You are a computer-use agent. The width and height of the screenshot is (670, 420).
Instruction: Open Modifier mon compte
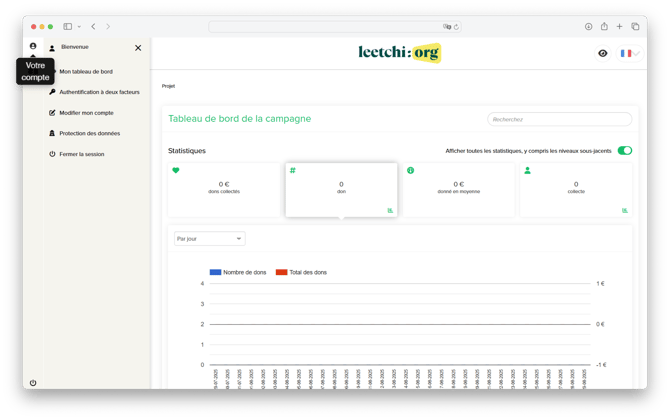pyautogui.click(x=86, y=113)
